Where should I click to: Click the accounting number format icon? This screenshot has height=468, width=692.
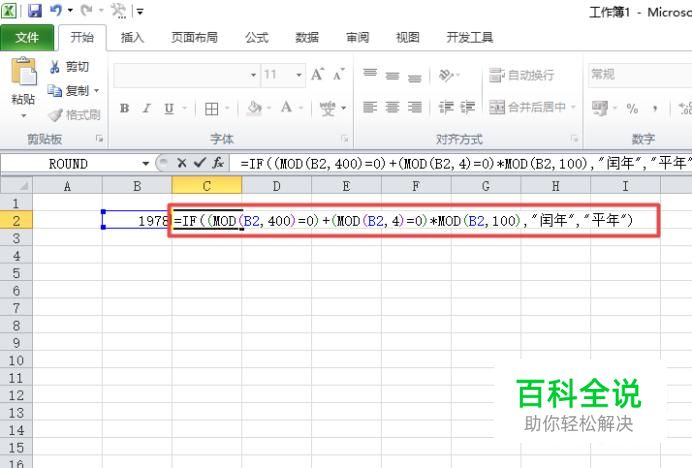pyautogui.click(x=600, y=108)
